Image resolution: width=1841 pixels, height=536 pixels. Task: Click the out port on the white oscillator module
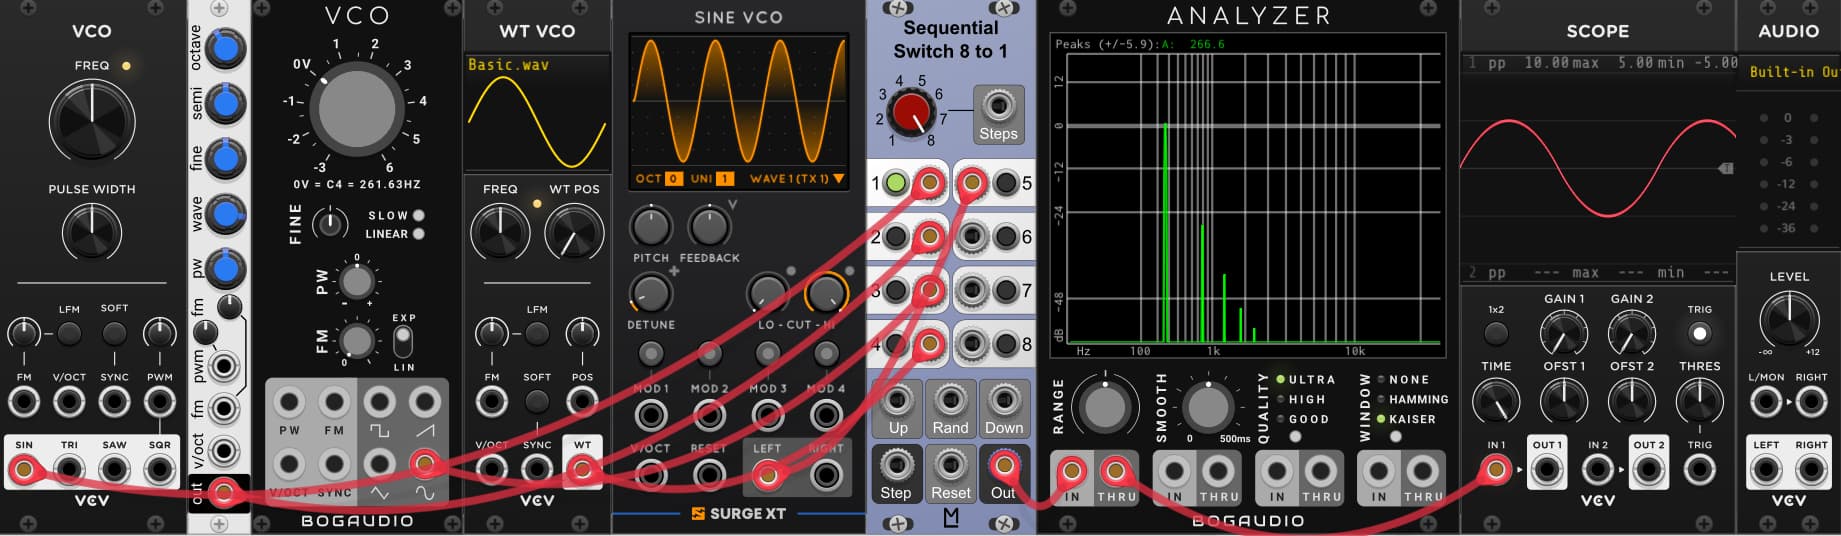click(x=225, y=492)
